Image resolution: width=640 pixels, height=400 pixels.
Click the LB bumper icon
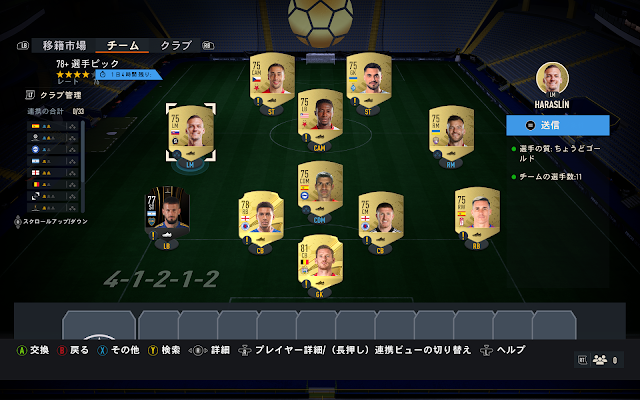pyautogui.click(x=23, y=46)
